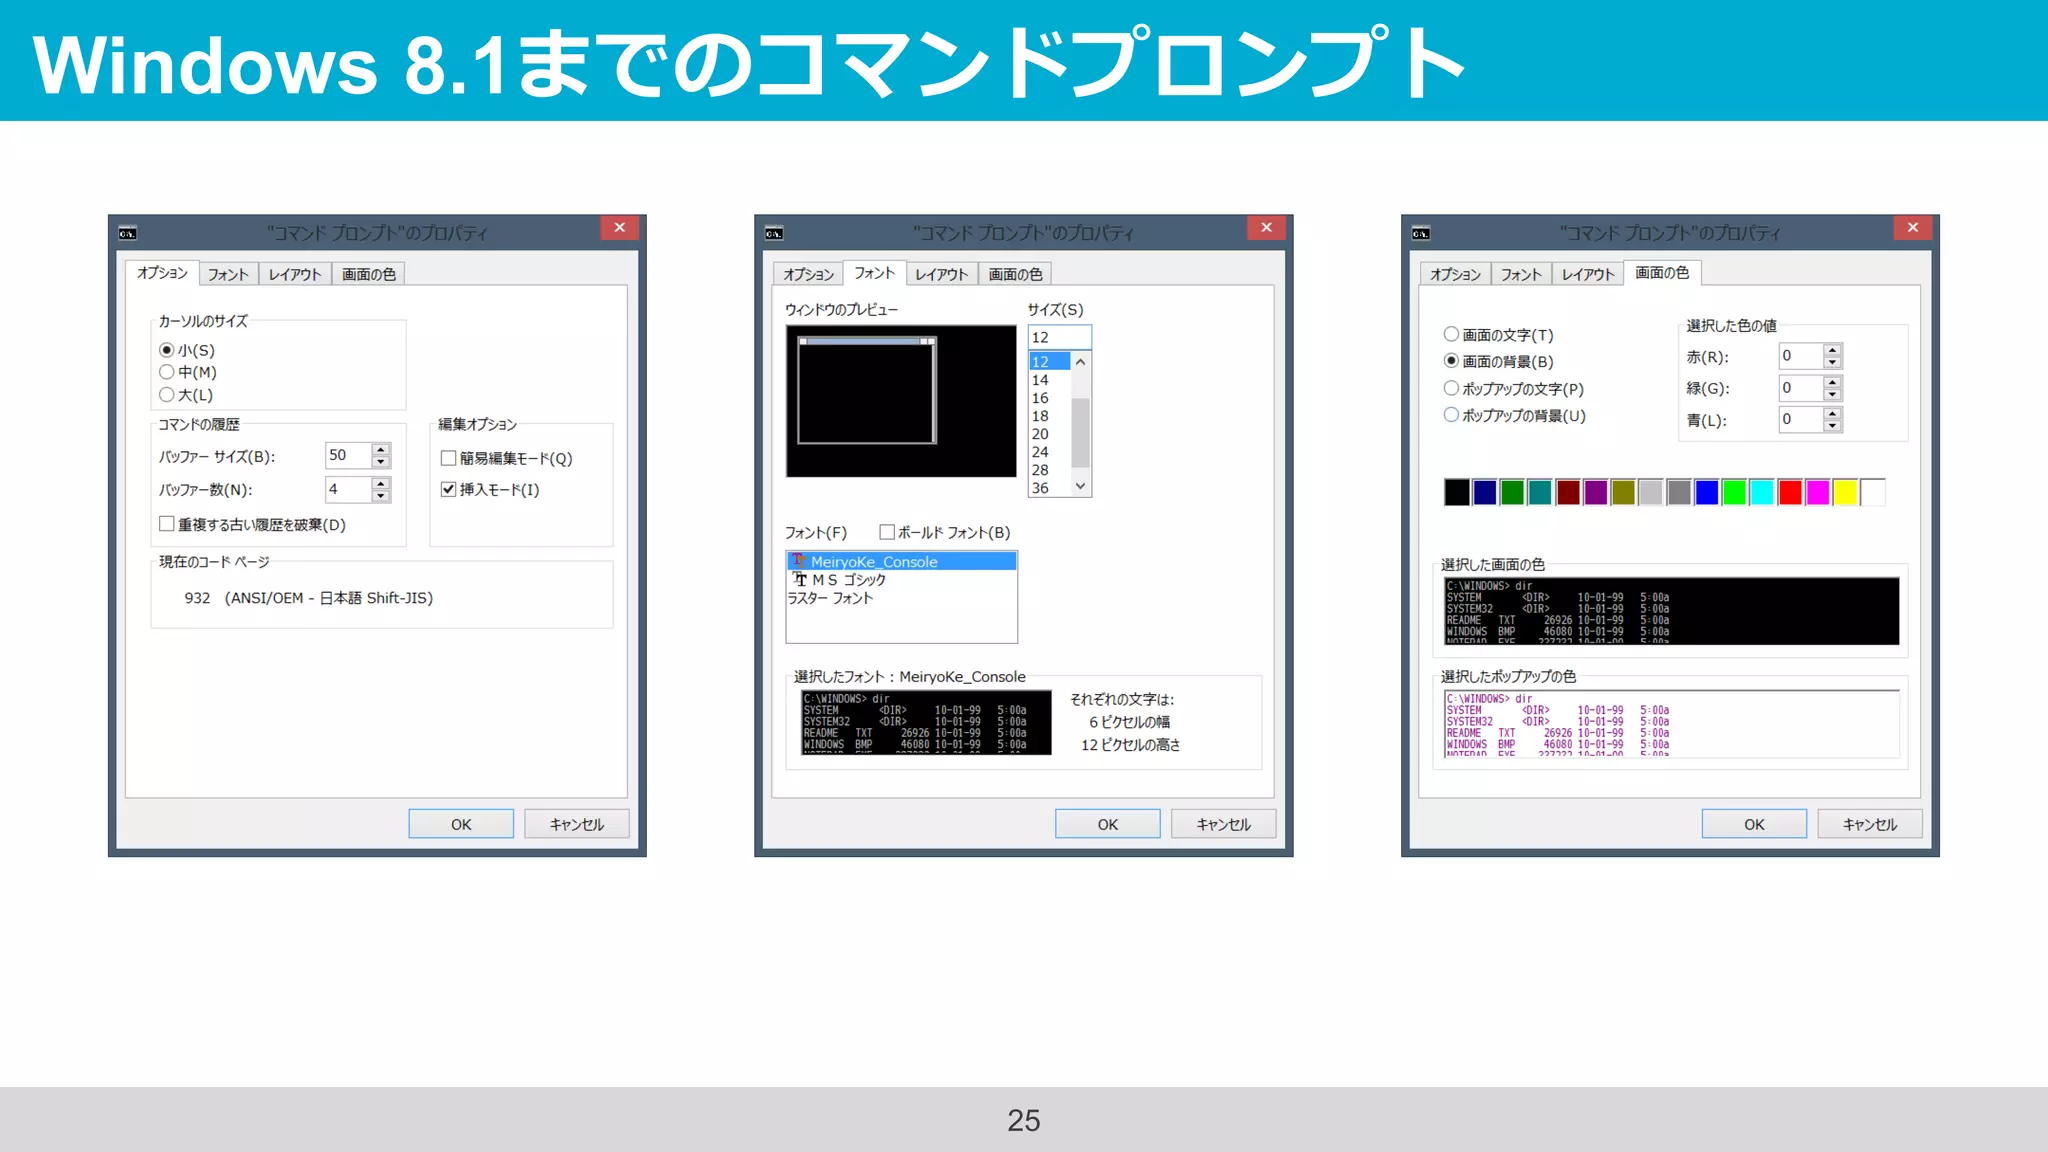Image resolution: width=2048 pixels, height=1152 pixels.
Task: Select ラスター フォント in the font list
Action: [x=902, y=598]
